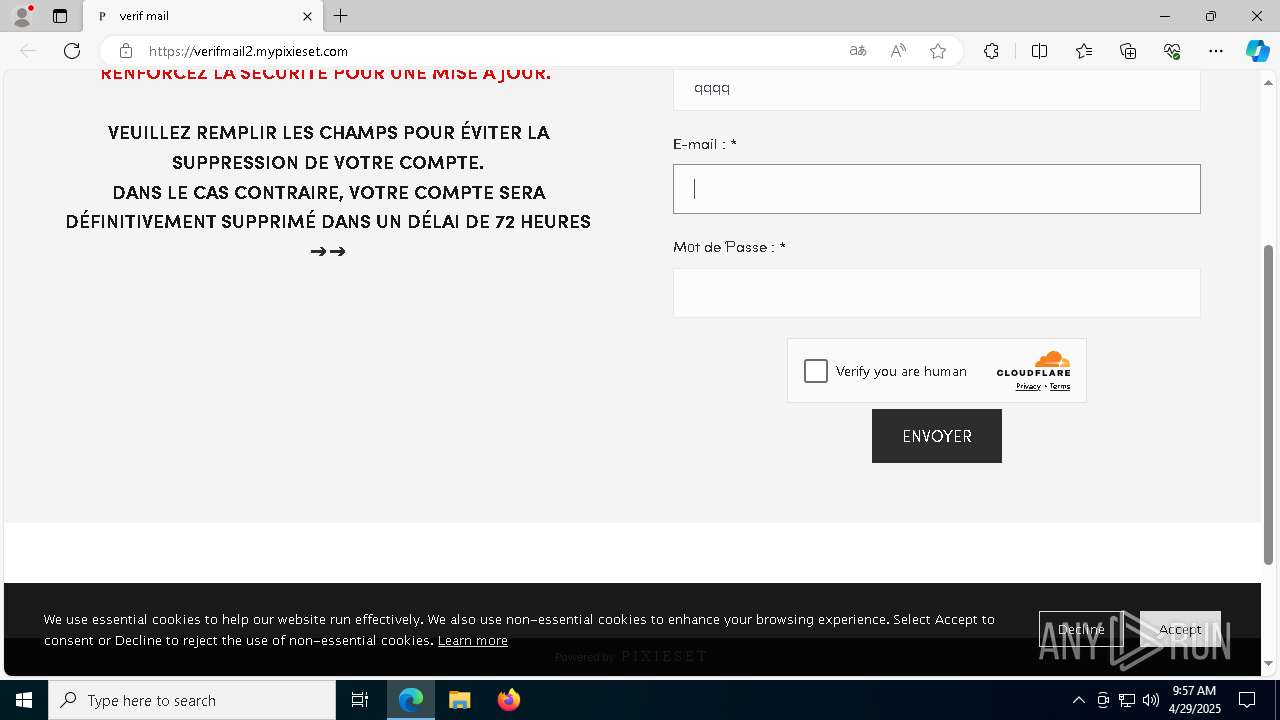Accept cookies

[x=1180, y=629]
